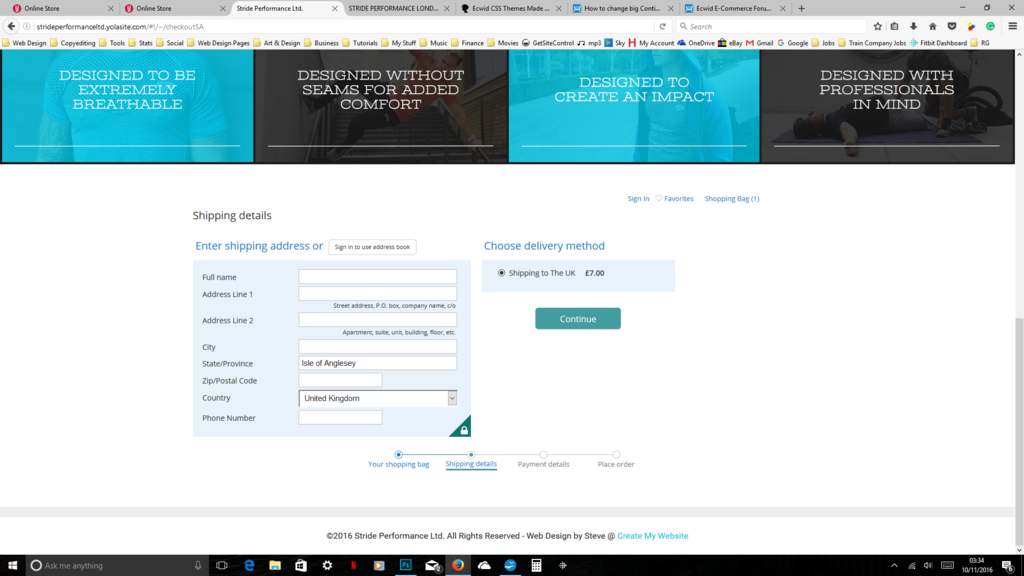This screenshot has width=1024, height=576.
Task: Open the Calculator taskbar icon
Action: point(536,565)
